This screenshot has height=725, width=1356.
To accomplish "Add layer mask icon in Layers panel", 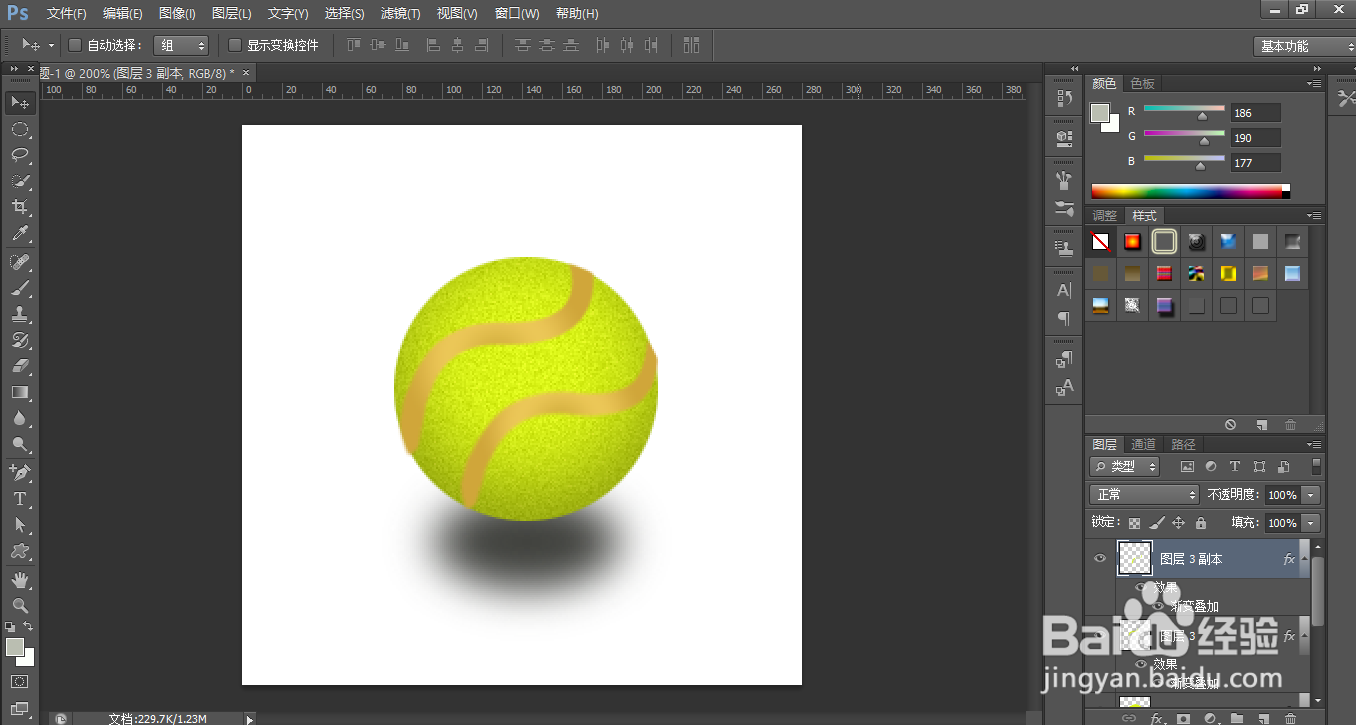I will pyautogui.click(x=1184, y=718).
